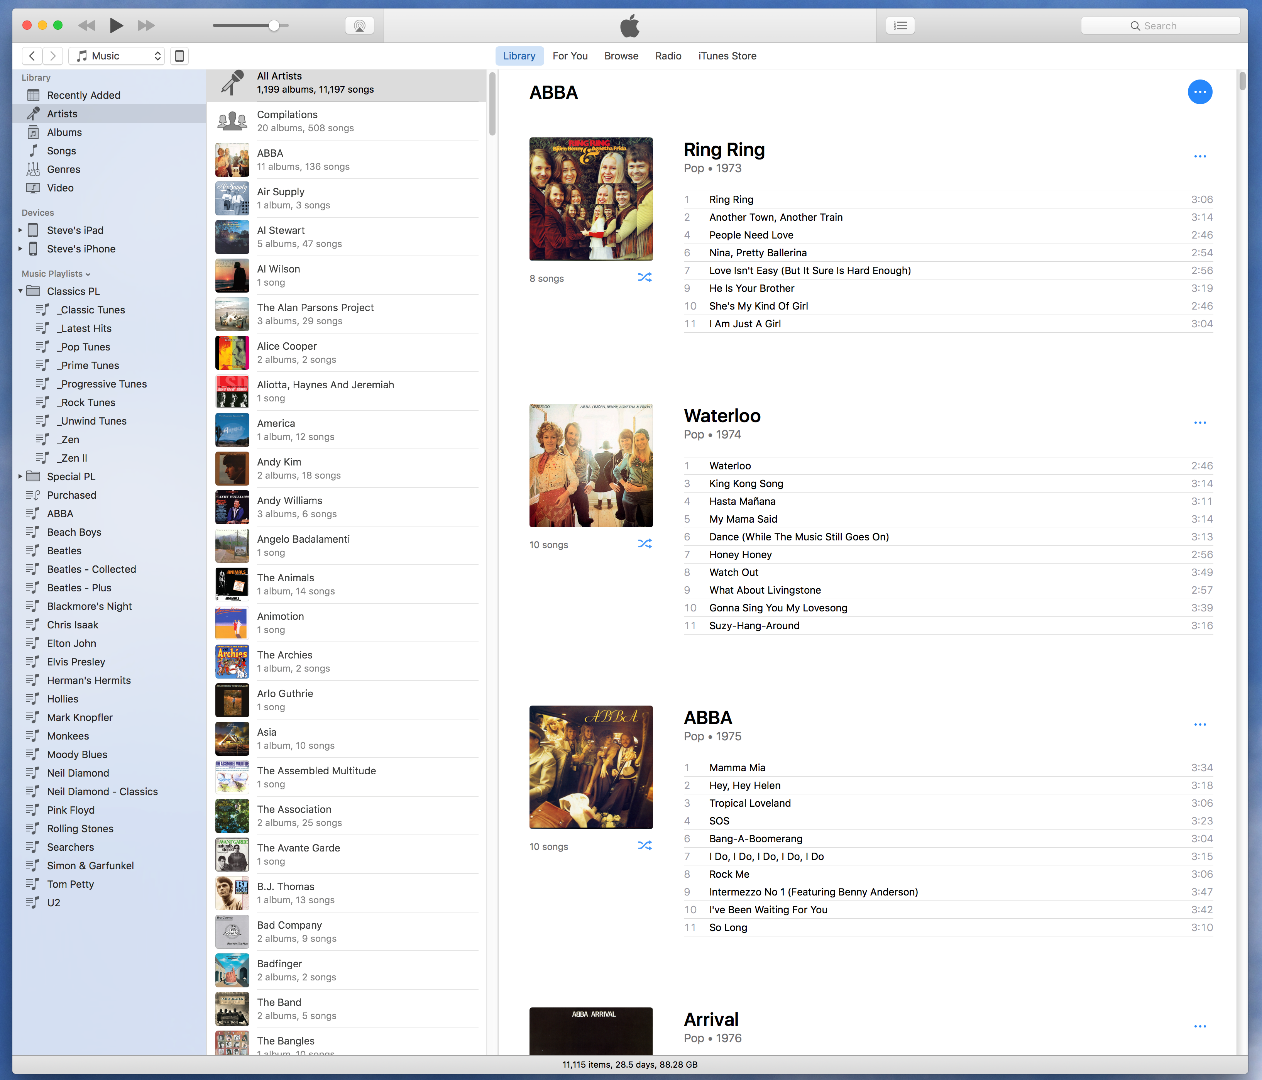Select All Artists in artist list
The height and width of the screenshot is (1080, 1262).
pyautogui.click(x=347, y=83)
